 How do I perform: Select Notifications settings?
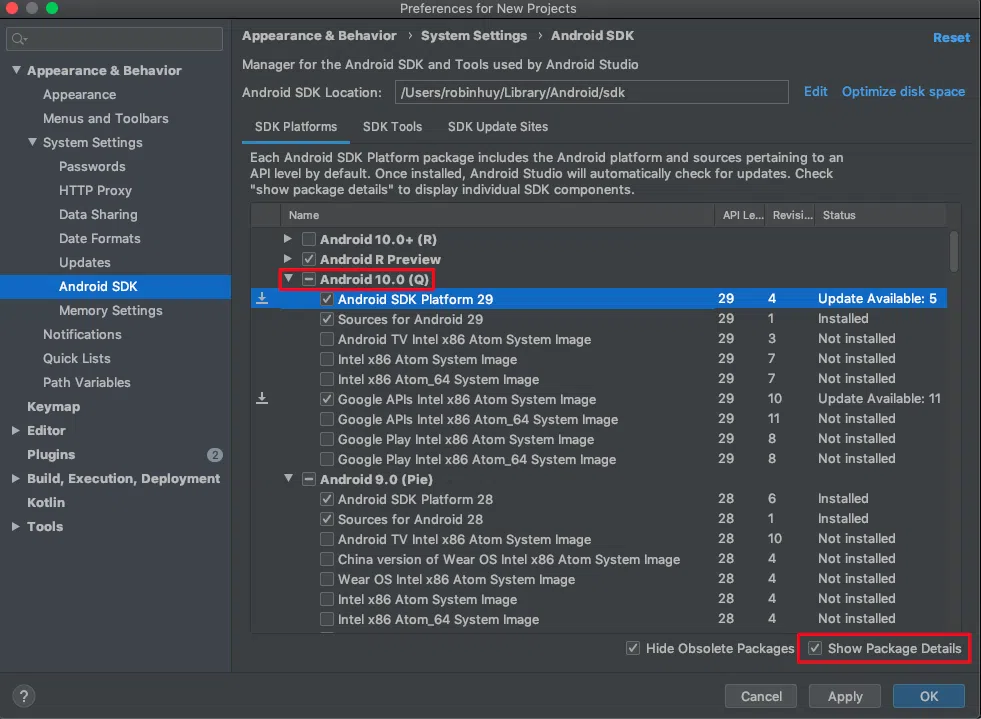tap(82, 334)
